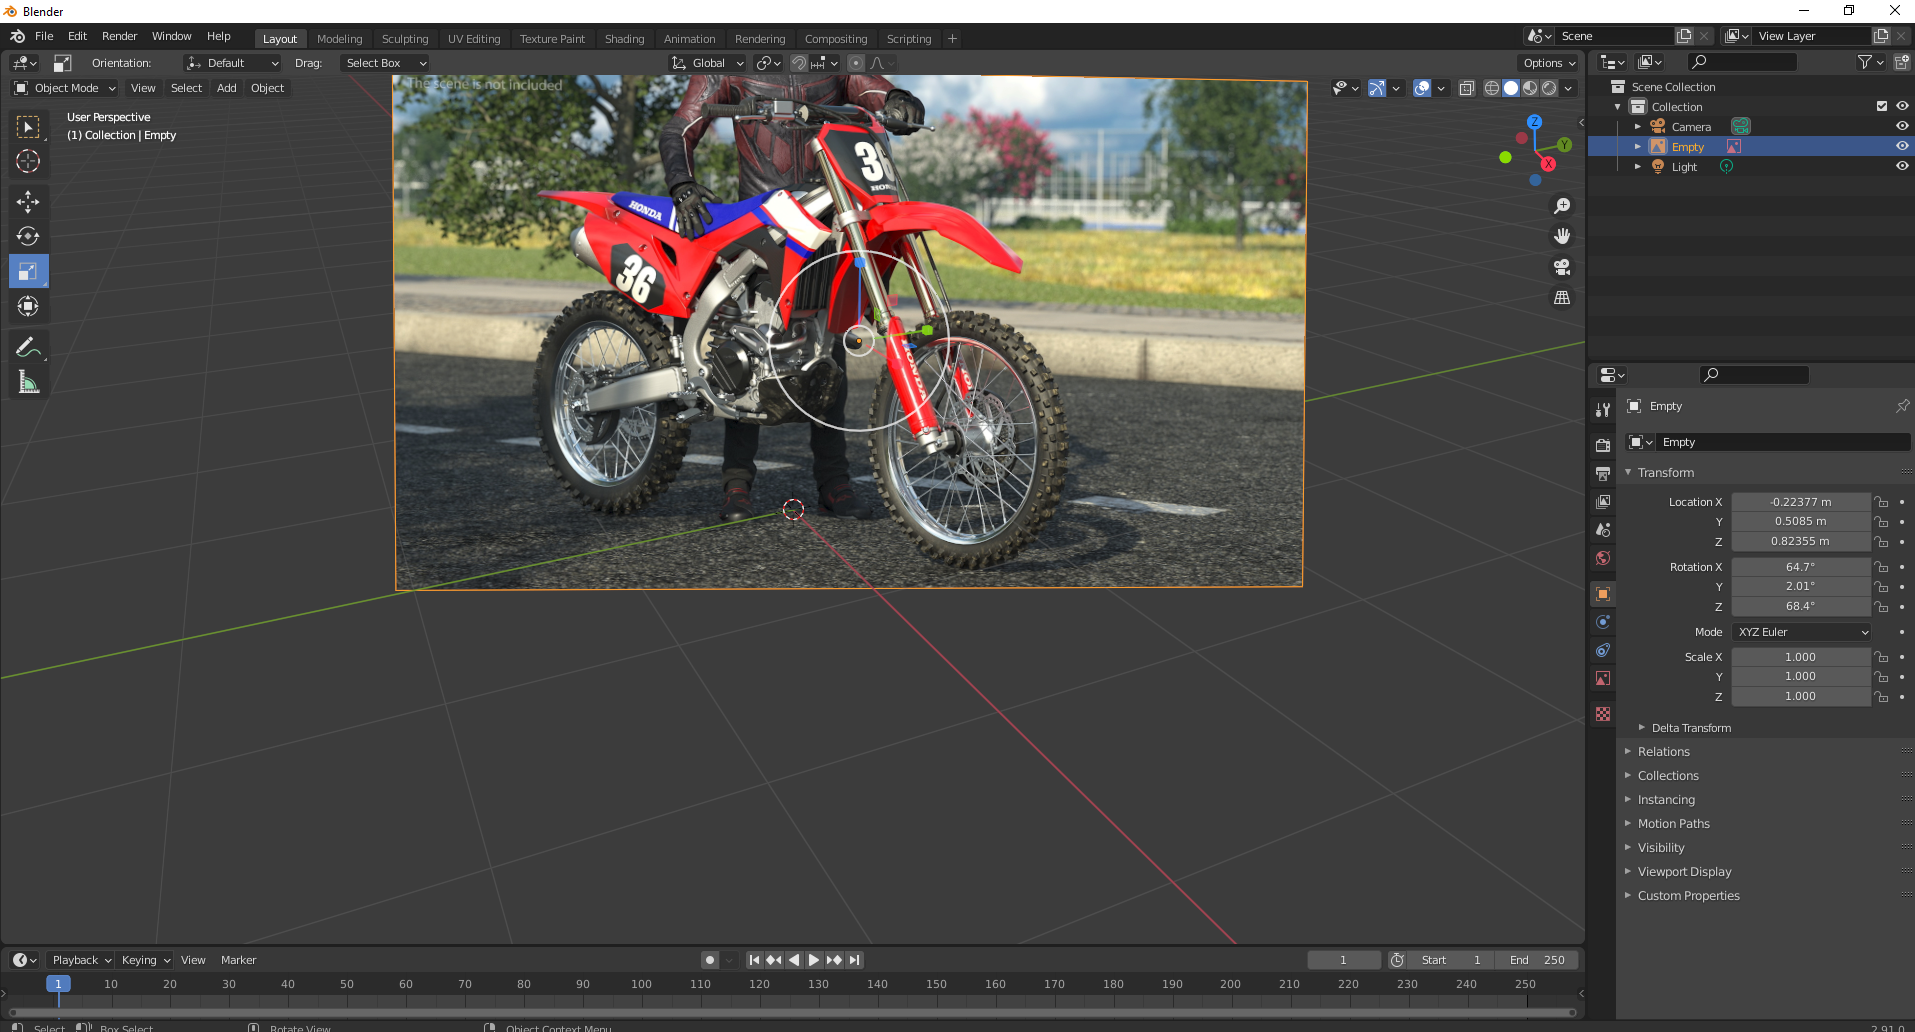
Task: Select the Select Box tool
Action: [28, 127]
